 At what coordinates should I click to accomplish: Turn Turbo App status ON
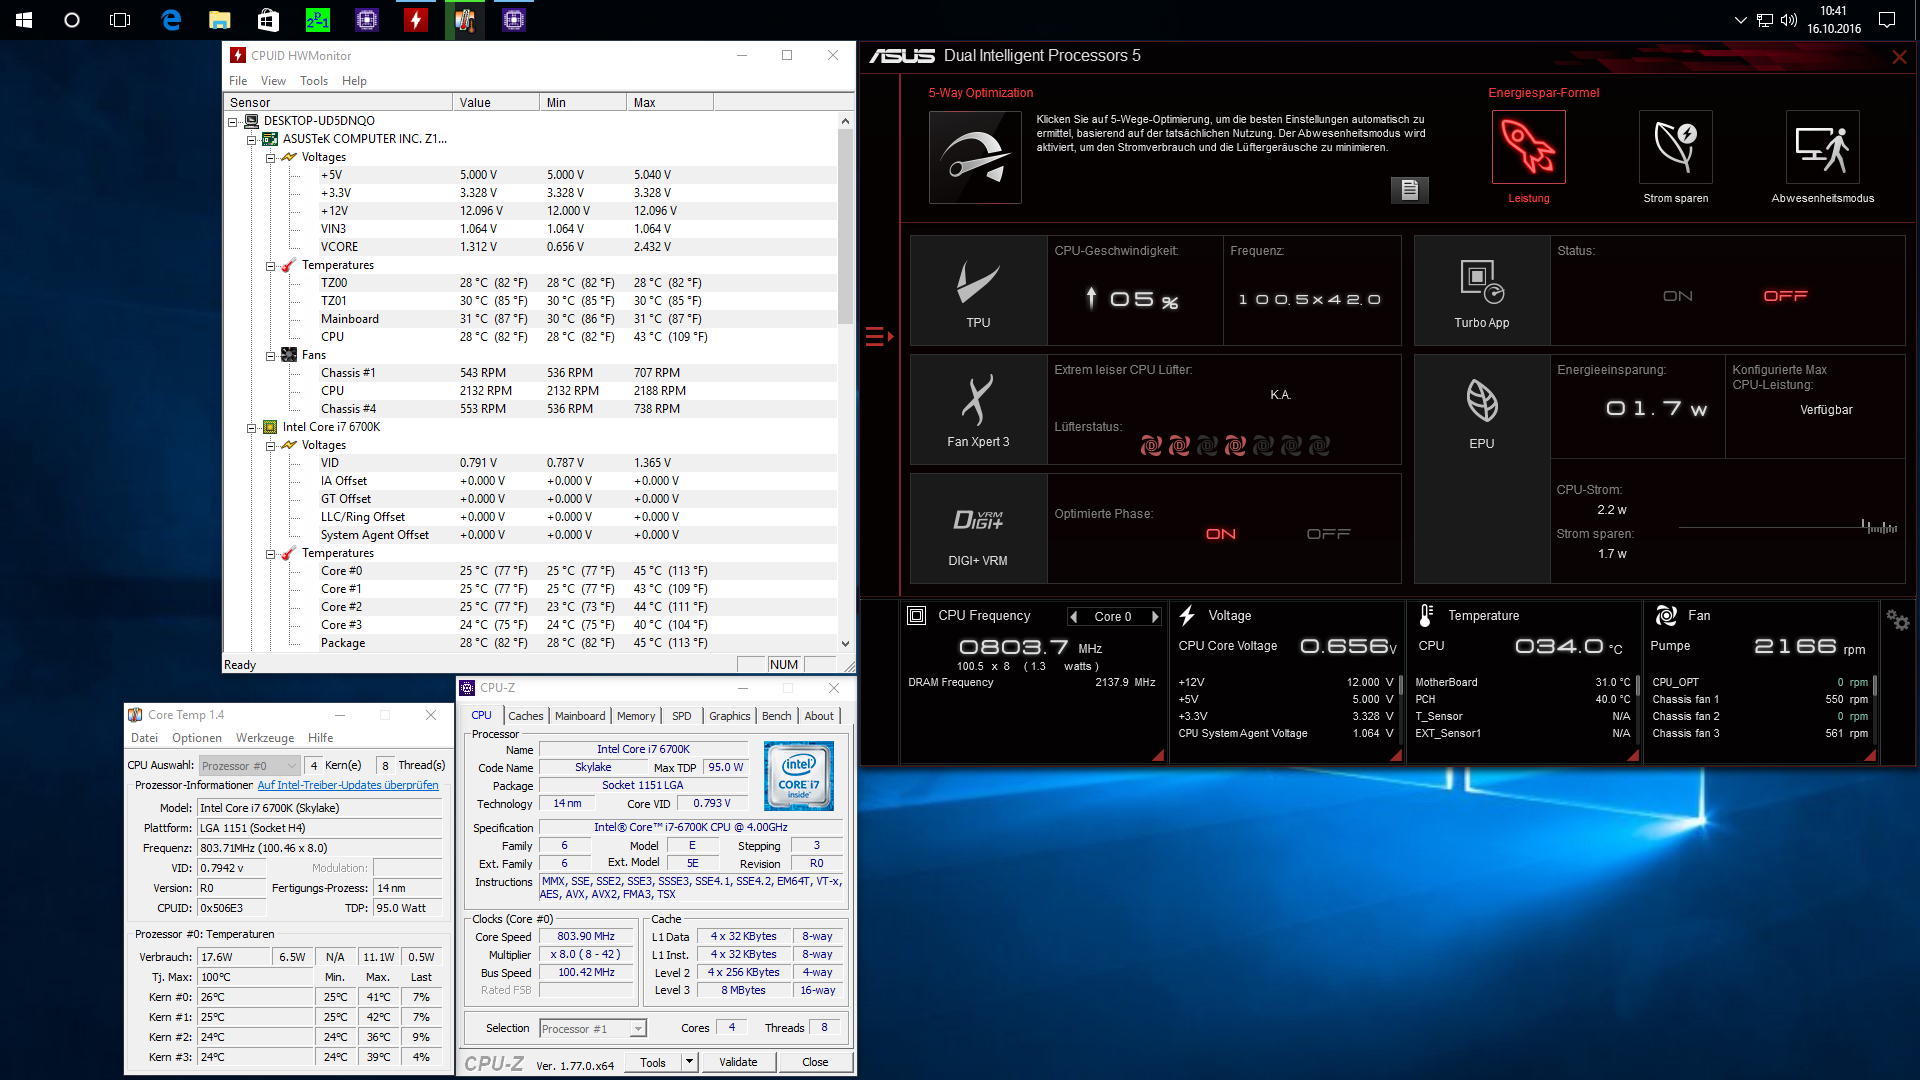pyautogui.click(x=1677, y=296)
